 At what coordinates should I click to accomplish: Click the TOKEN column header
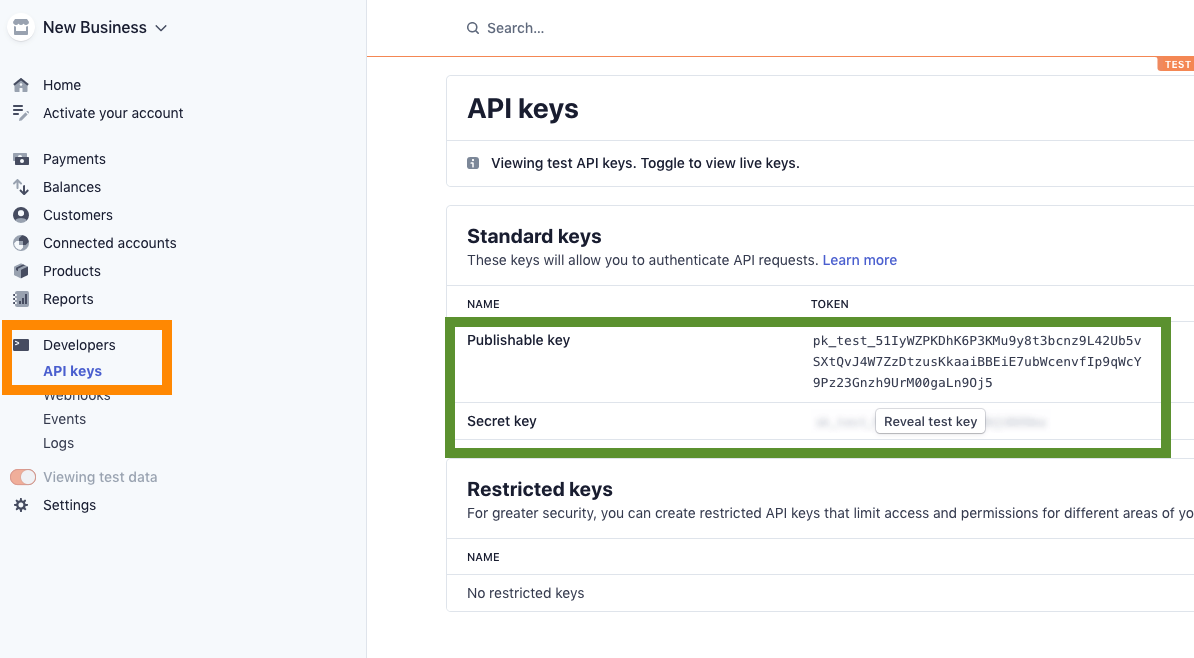pos(830,304)
